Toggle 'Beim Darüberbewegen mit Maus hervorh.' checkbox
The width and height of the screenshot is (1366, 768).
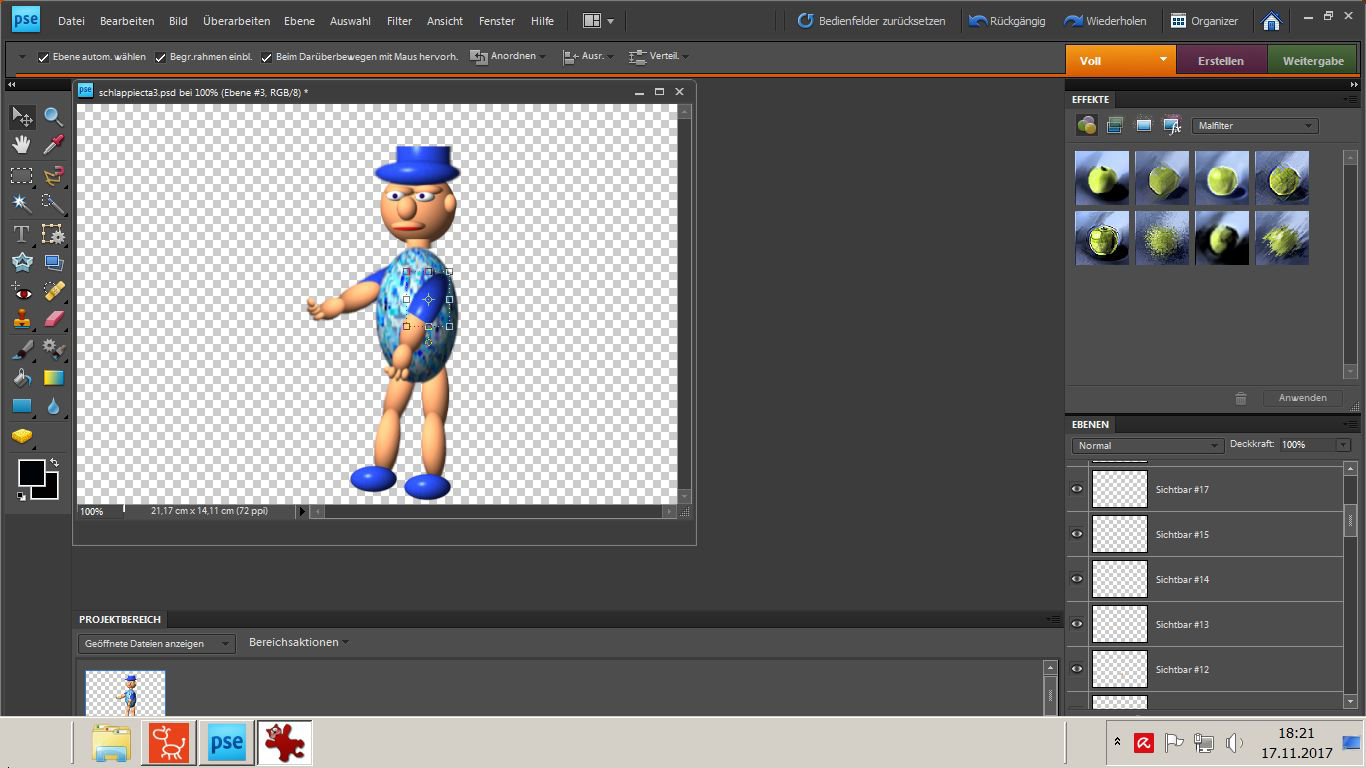click(x=267, y=57)
